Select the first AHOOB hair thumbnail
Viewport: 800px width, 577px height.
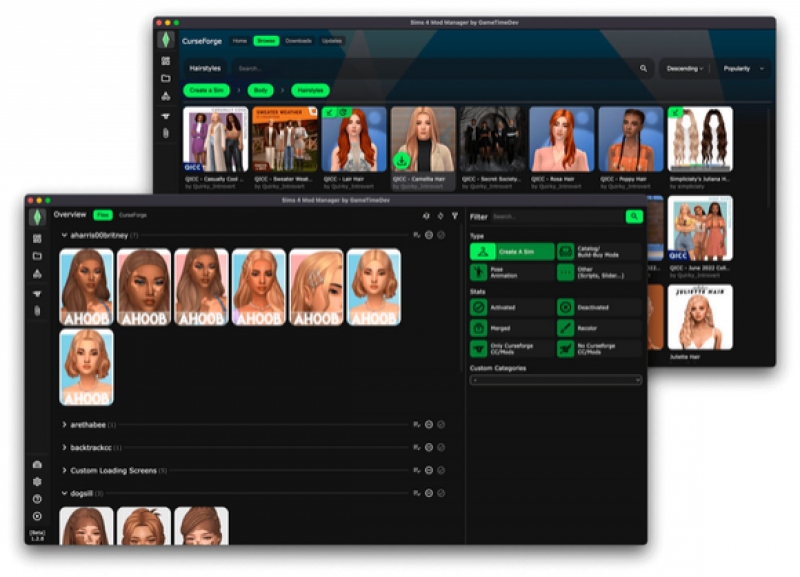point(86,287)
